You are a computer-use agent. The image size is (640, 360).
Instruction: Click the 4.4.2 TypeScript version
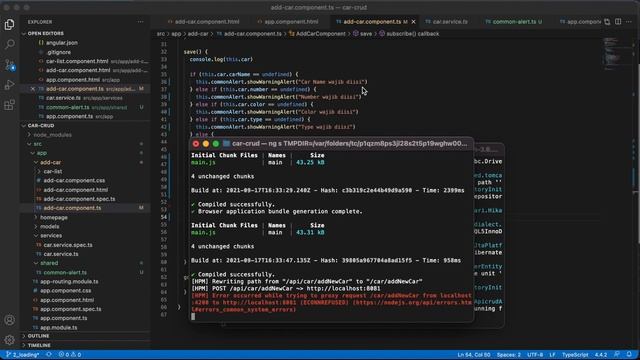600,355
